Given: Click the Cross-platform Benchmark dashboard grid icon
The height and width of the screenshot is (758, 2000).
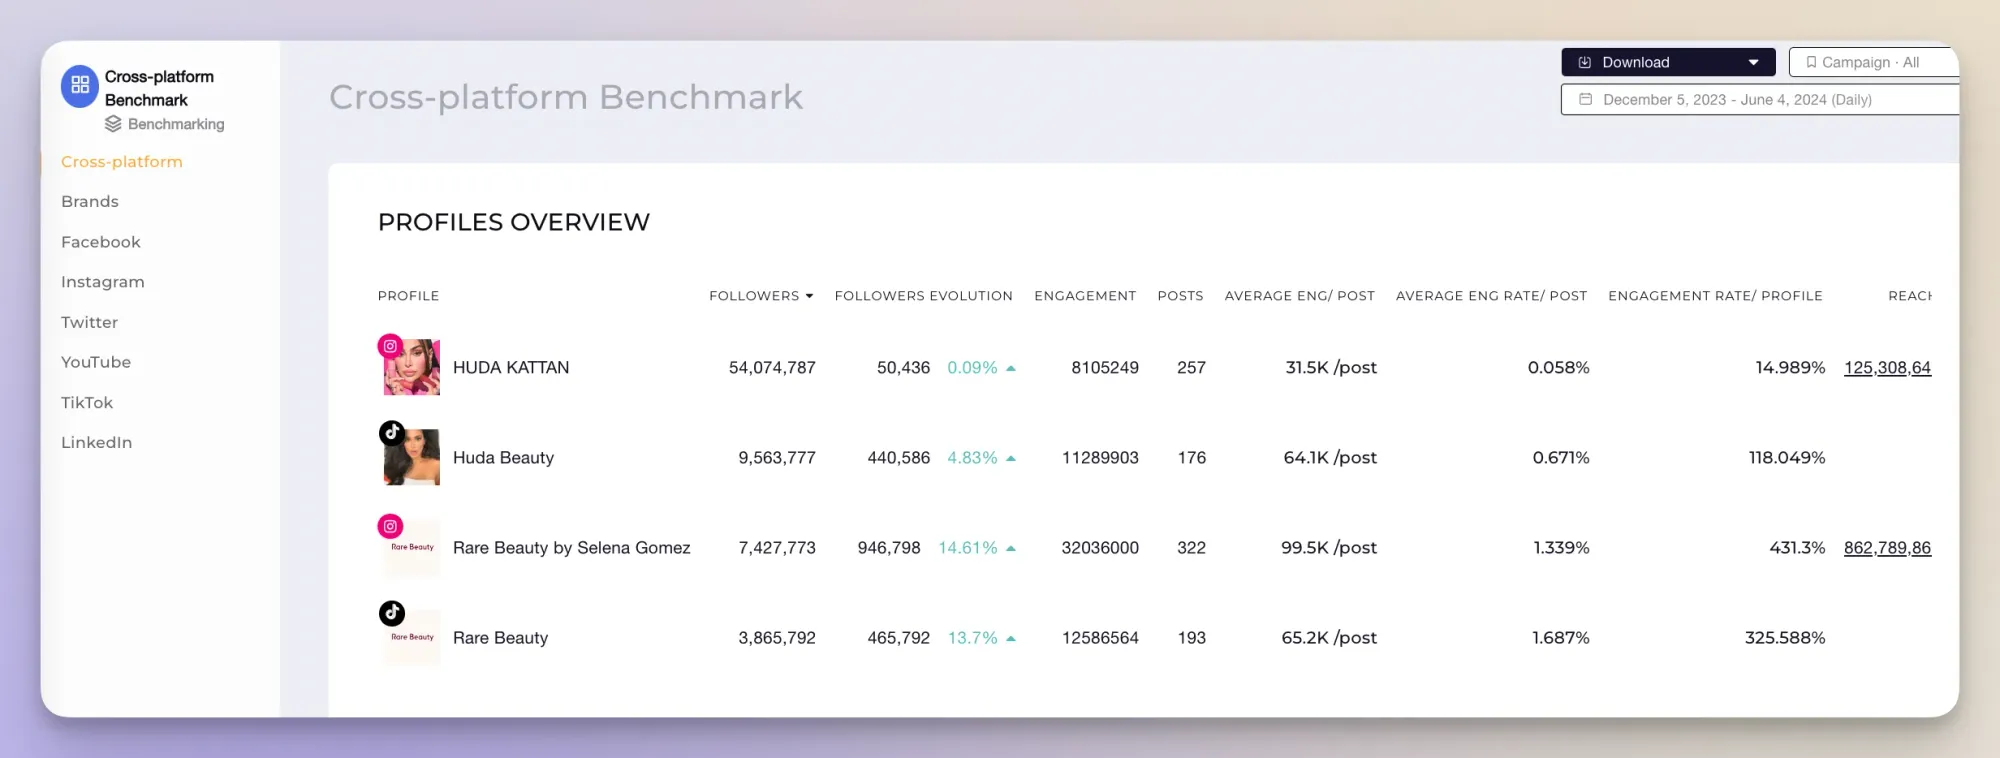Looking at the screenshot, I should pos(80,86).
